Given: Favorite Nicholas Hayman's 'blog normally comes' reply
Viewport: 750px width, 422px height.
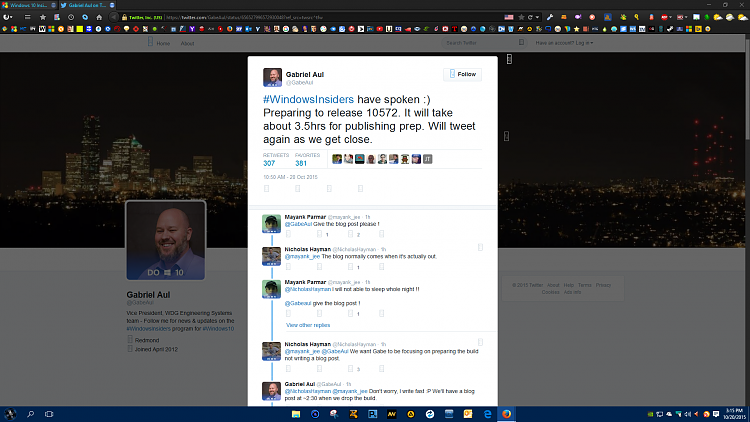Looking at the screenshot, I should (x=351, y=267).
